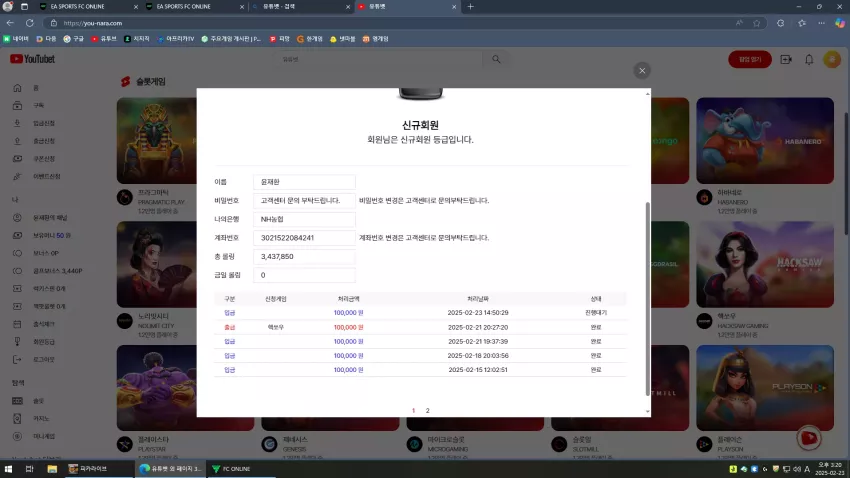The image size is (850, 478).
Task: Click the browser back arrow
Action: point(10,23)
